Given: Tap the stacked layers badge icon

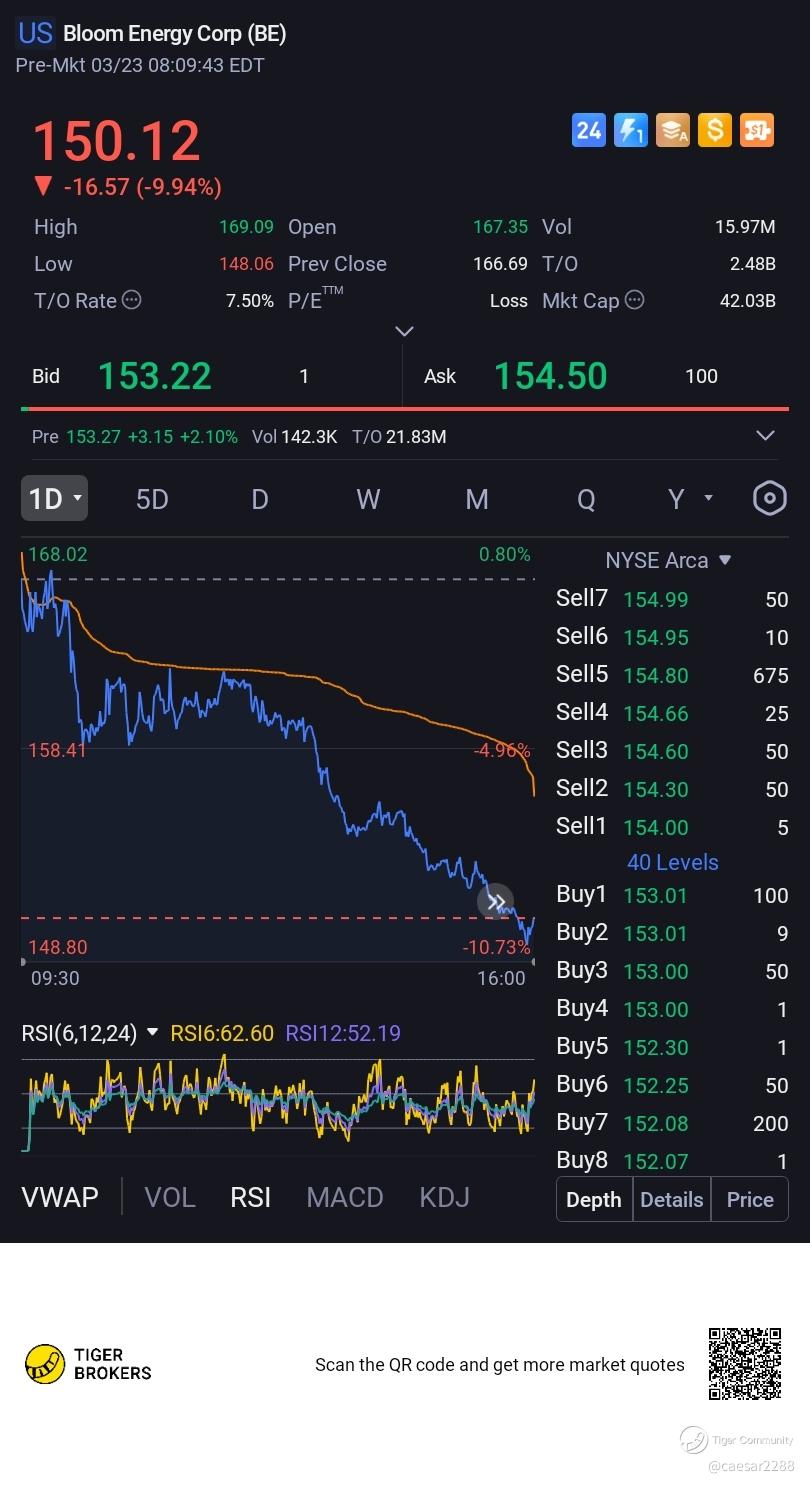Looking at the screenshot, I should tap(673, 130).
